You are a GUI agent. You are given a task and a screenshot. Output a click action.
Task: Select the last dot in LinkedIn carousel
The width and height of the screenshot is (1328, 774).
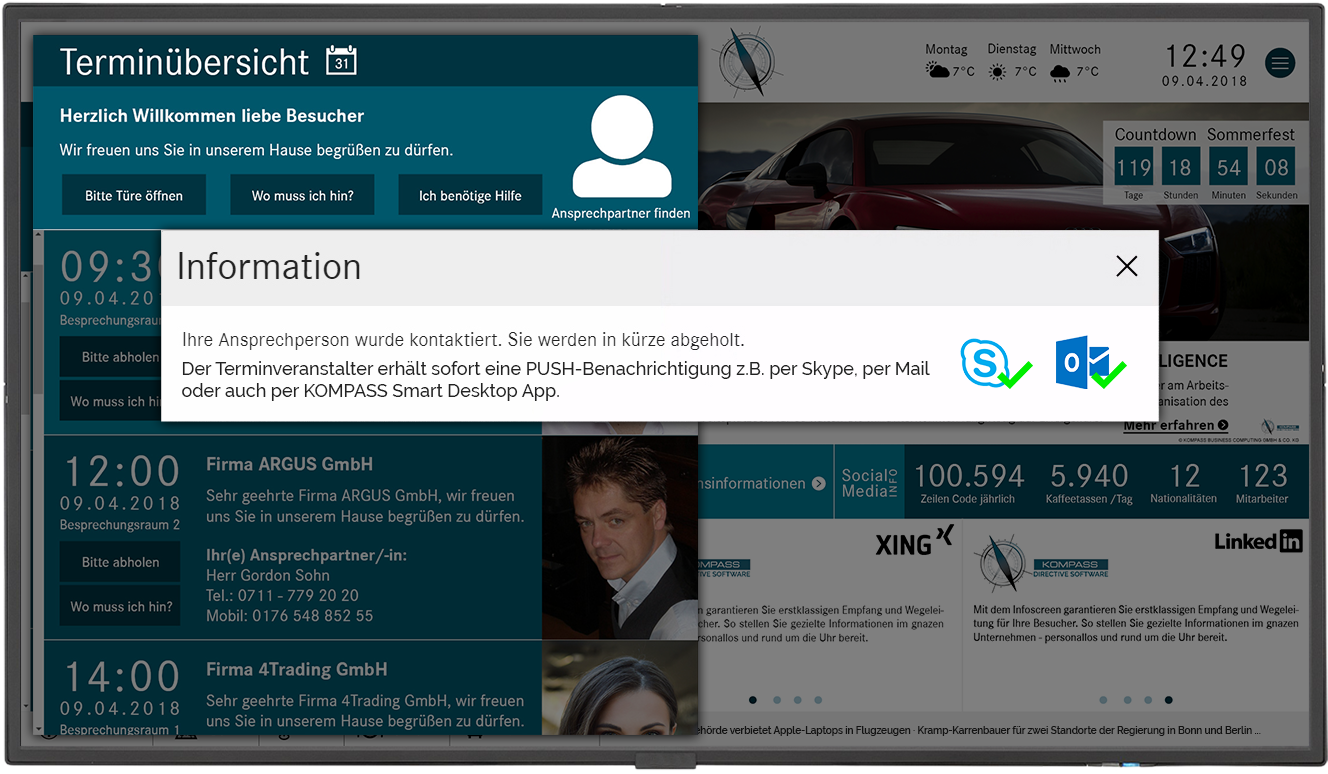tap(1168, 700)
